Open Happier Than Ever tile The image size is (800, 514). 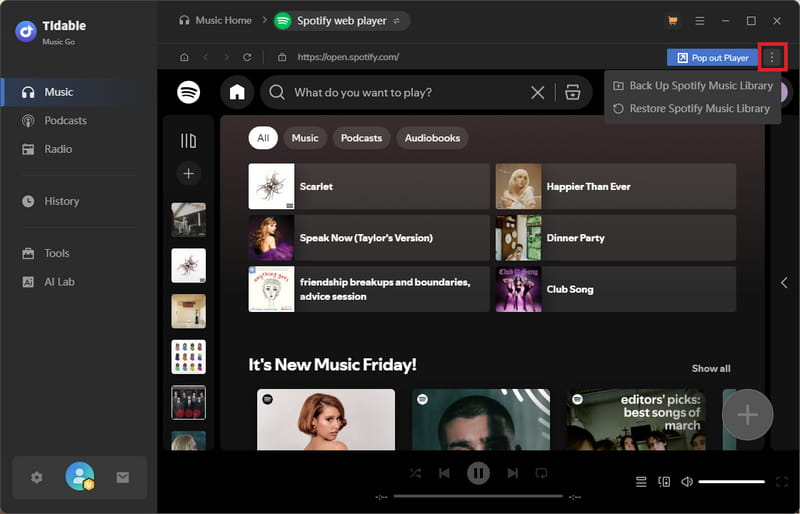(x=616, y=186)
